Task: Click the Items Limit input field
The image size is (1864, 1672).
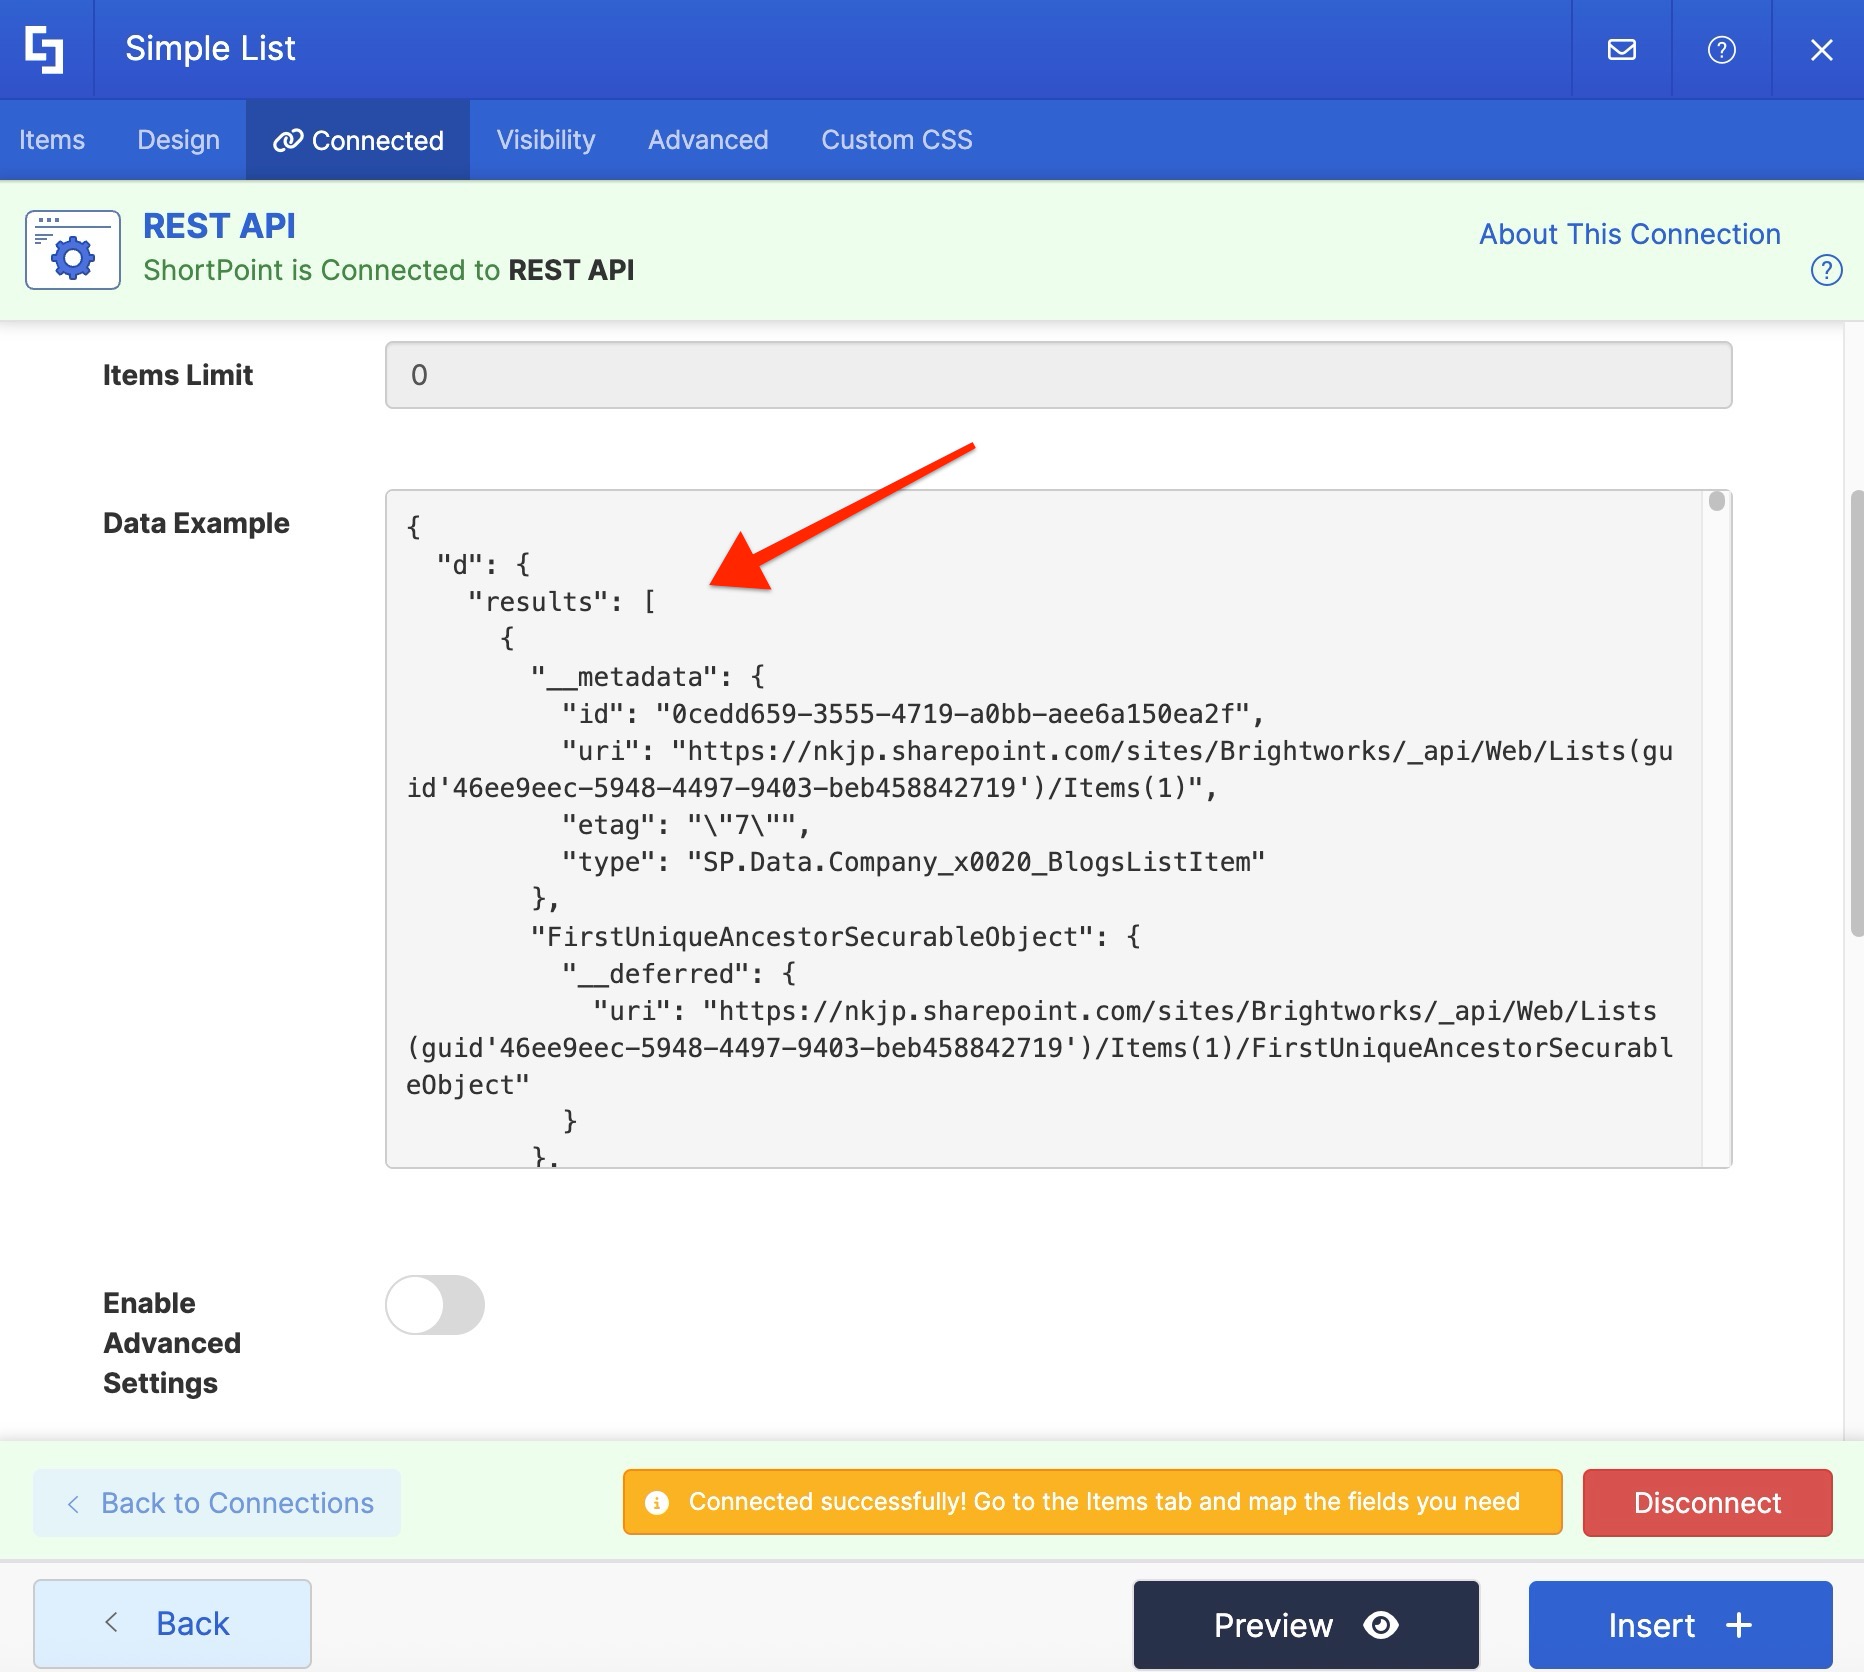Action: pyautogui.click(x=1058, y=375)
